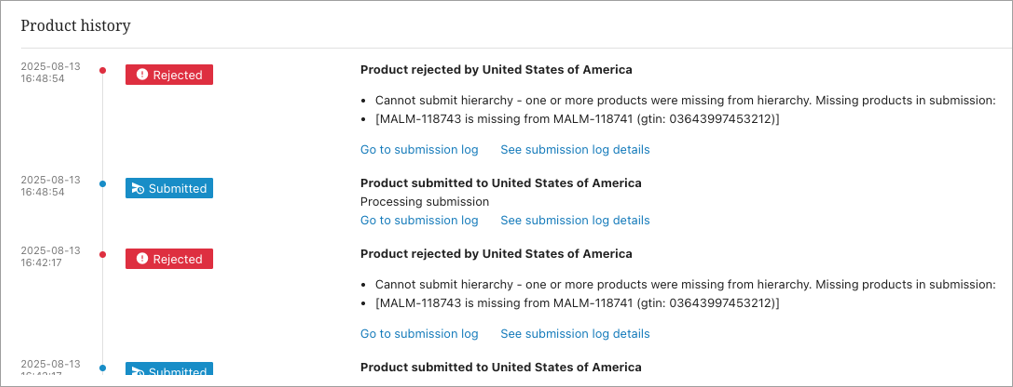The height and width of the screenshot is (387, 1013).
Task: Open See submission log details under Processing submission
Action: click(575, 220)
